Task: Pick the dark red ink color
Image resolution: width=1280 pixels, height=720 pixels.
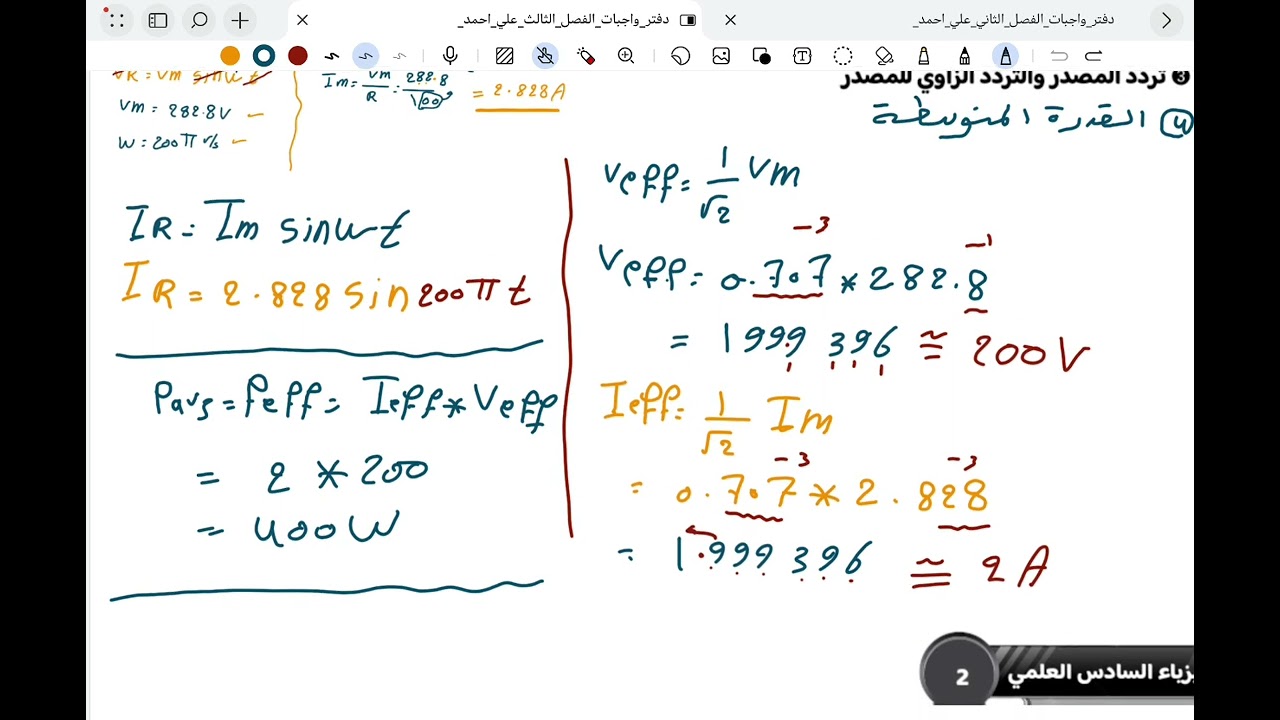Action: [x=298, y=56]
